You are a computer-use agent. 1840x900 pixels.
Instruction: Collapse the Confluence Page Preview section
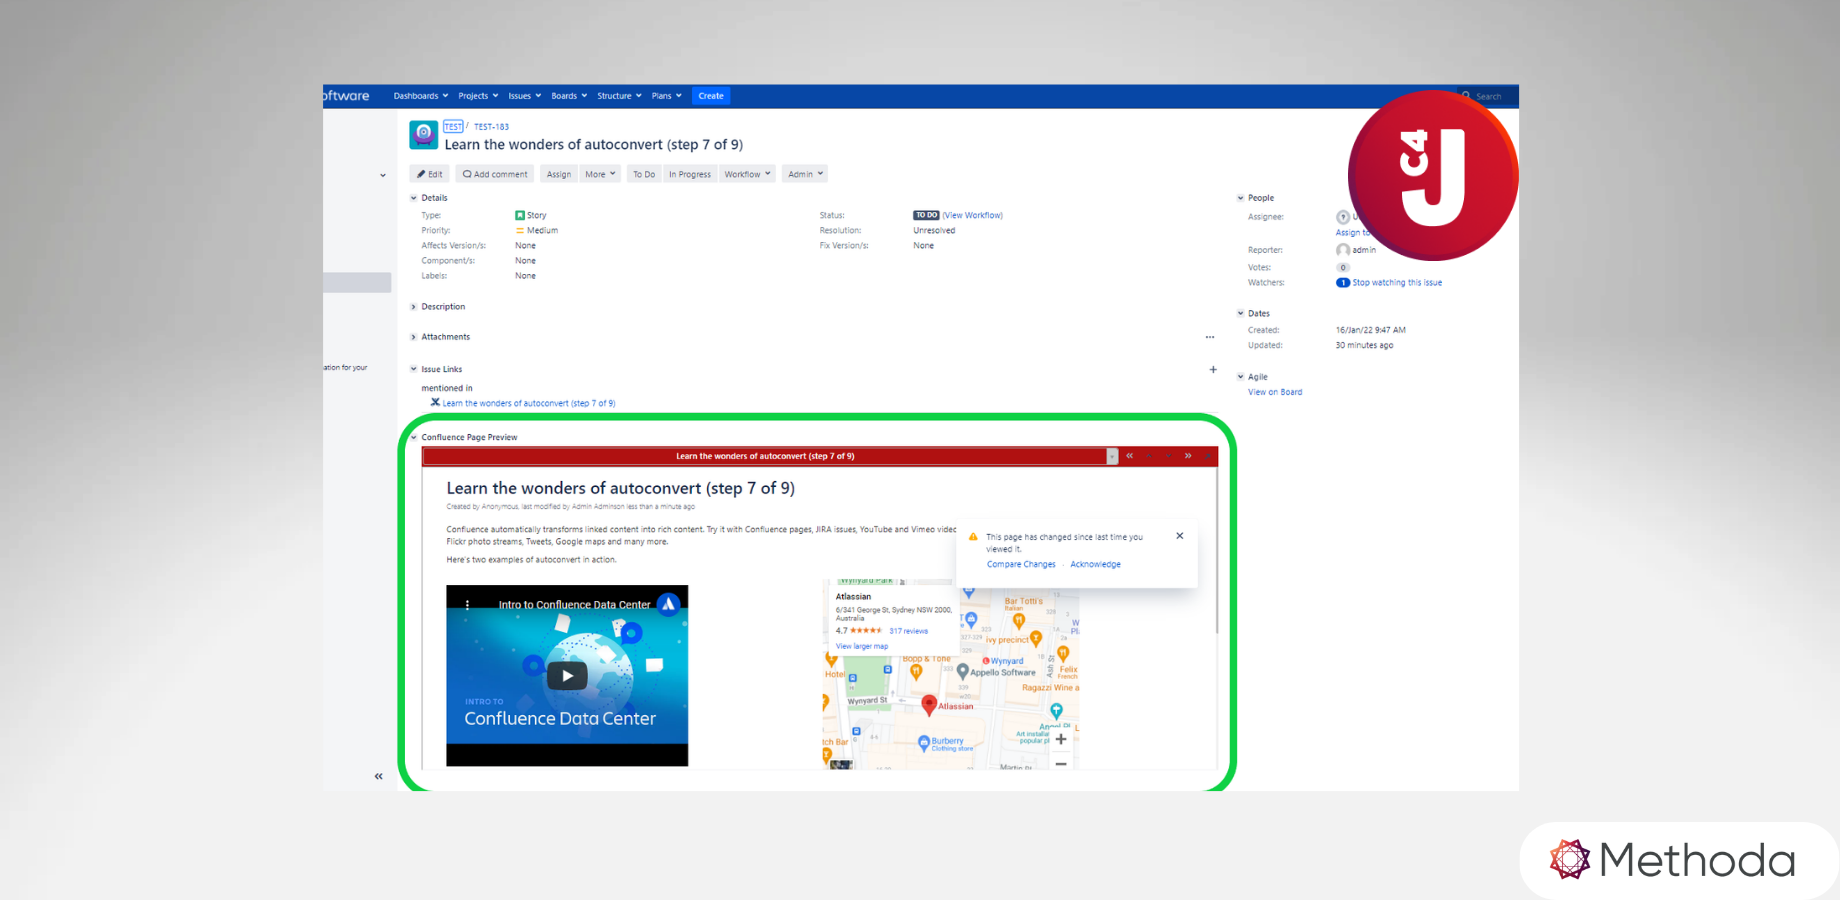tap(414, 437)
